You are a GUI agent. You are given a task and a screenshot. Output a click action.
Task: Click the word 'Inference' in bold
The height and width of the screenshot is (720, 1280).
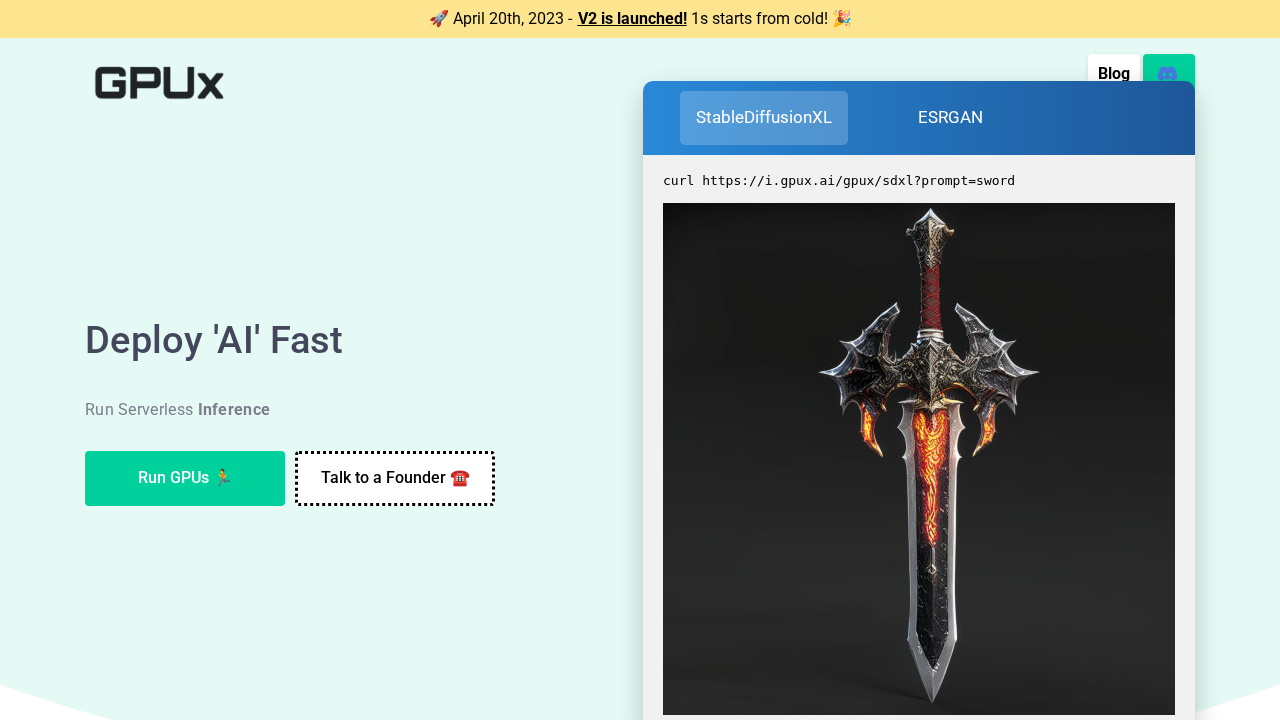tap(234, 409)
